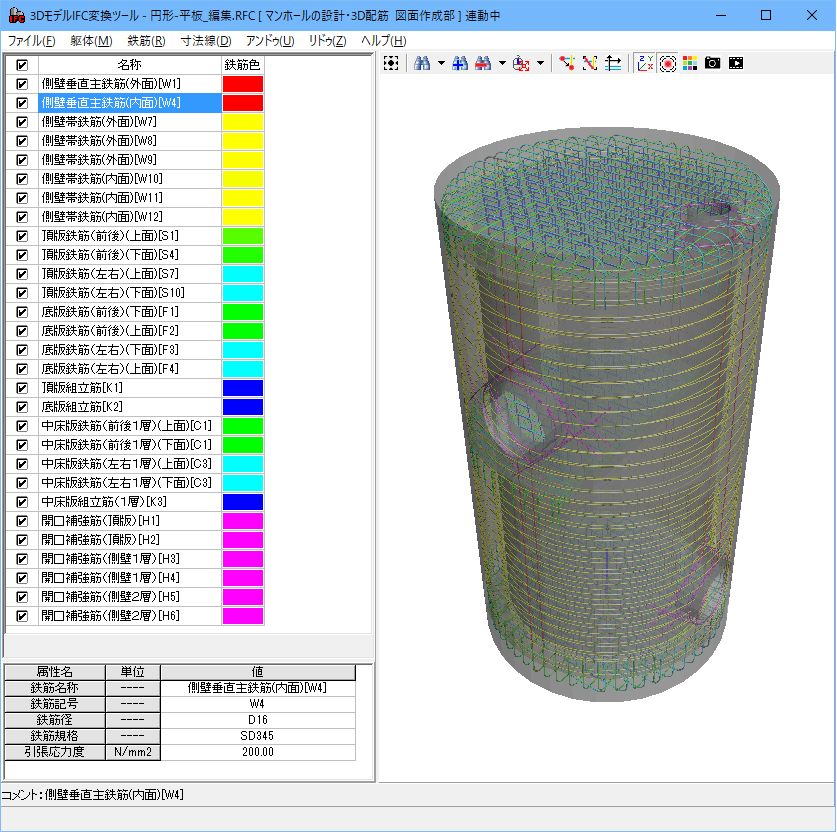Click the movie recording icon

(x=735, y=64)
